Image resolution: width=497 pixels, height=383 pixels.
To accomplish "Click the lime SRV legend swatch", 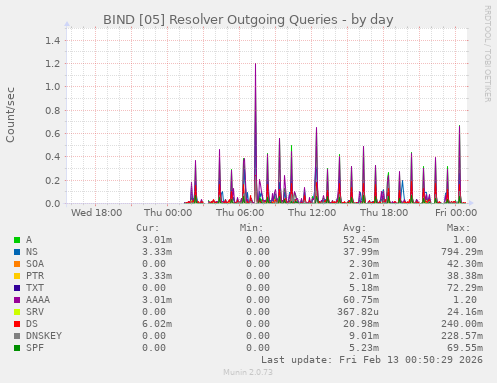I will tap(17, 312).
